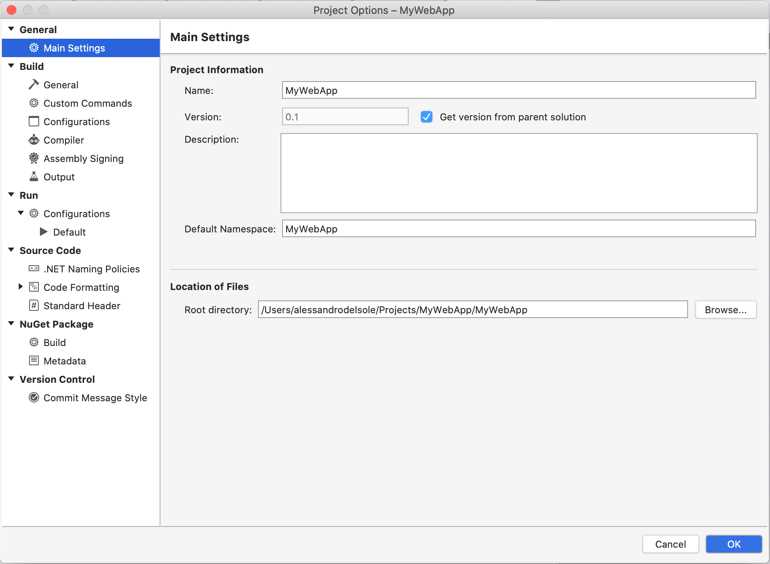Click into the Description text area
This screenshot has width=770, height=564.
click(519, 173)
